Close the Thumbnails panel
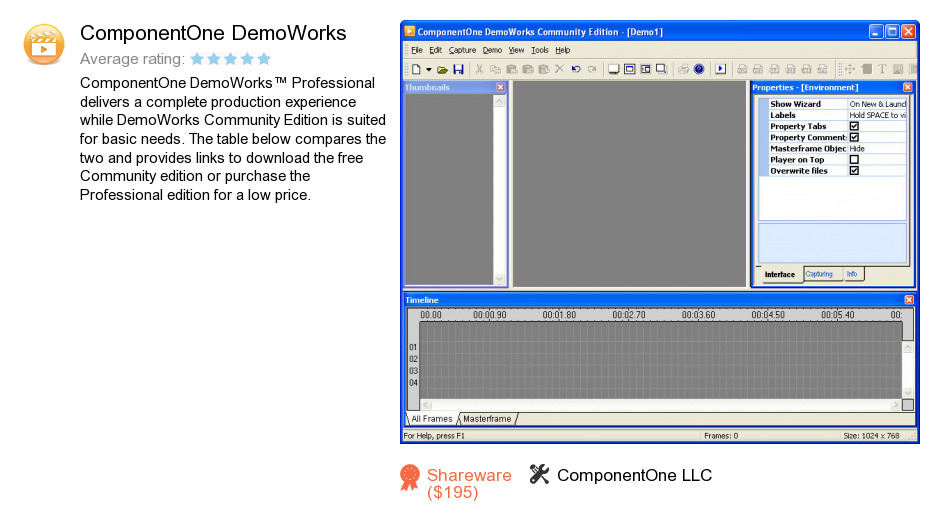 [x=501, y=88]
